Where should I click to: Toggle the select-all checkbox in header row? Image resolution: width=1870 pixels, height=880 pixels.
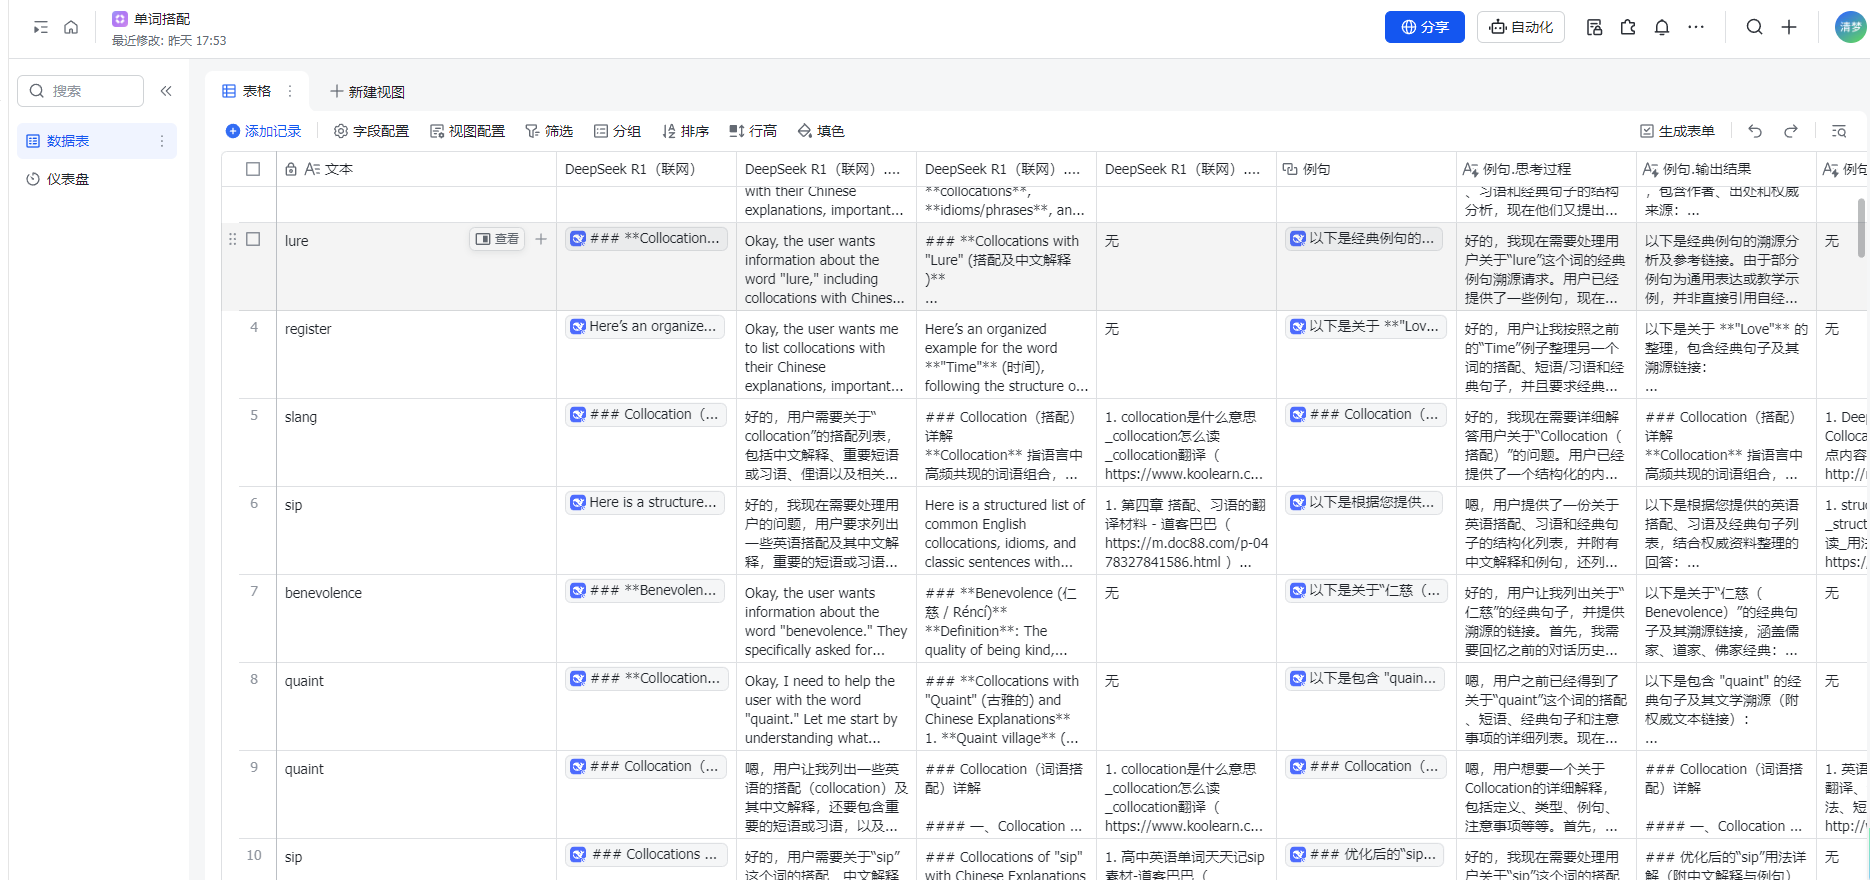(x=253, y=169)
